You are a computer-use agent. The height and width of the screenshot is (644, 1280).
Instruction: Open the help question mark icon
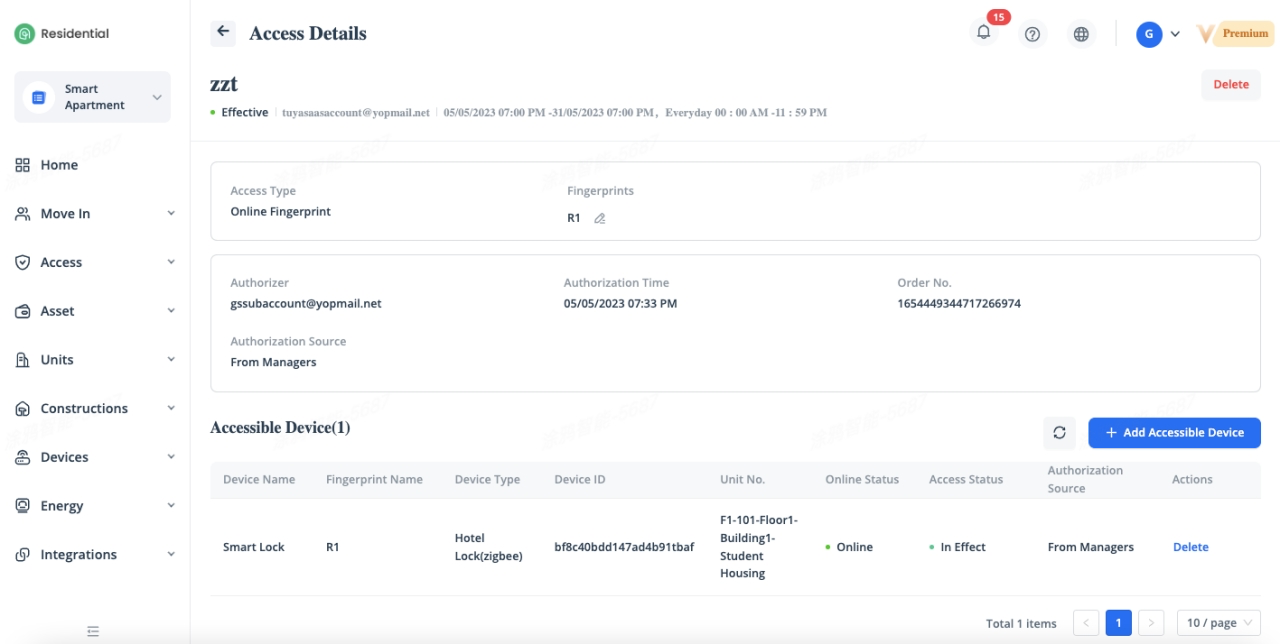pyautogui.click(x=1033, y=34)
